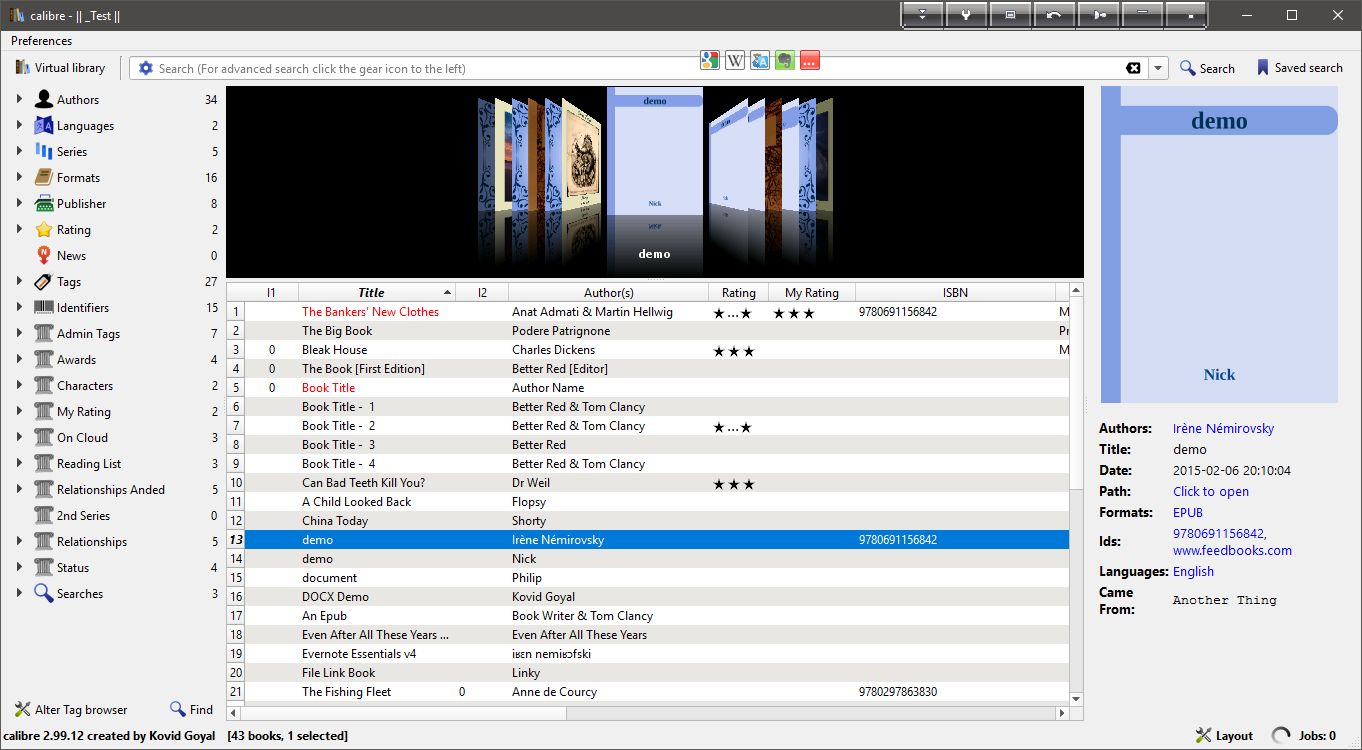The width and height of the screenshot is (1362, 750).
Task: Expand the Characters category
Action: 19,385
